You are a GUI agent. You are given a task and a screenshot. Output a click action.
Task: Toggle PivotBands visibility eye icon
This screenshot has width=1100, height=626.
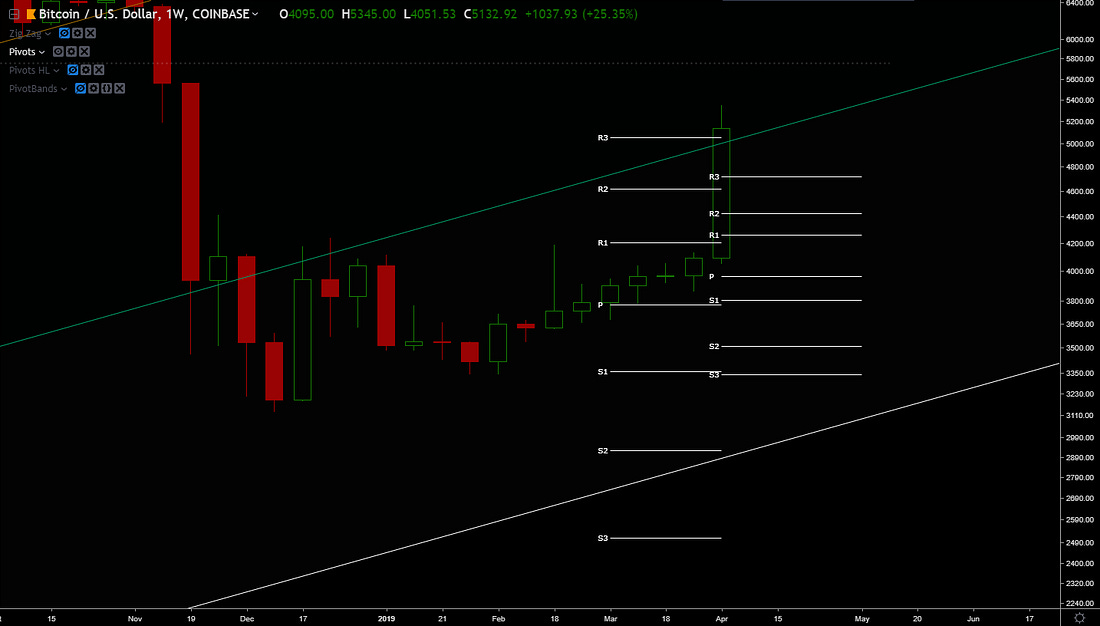tap(80, 89)
